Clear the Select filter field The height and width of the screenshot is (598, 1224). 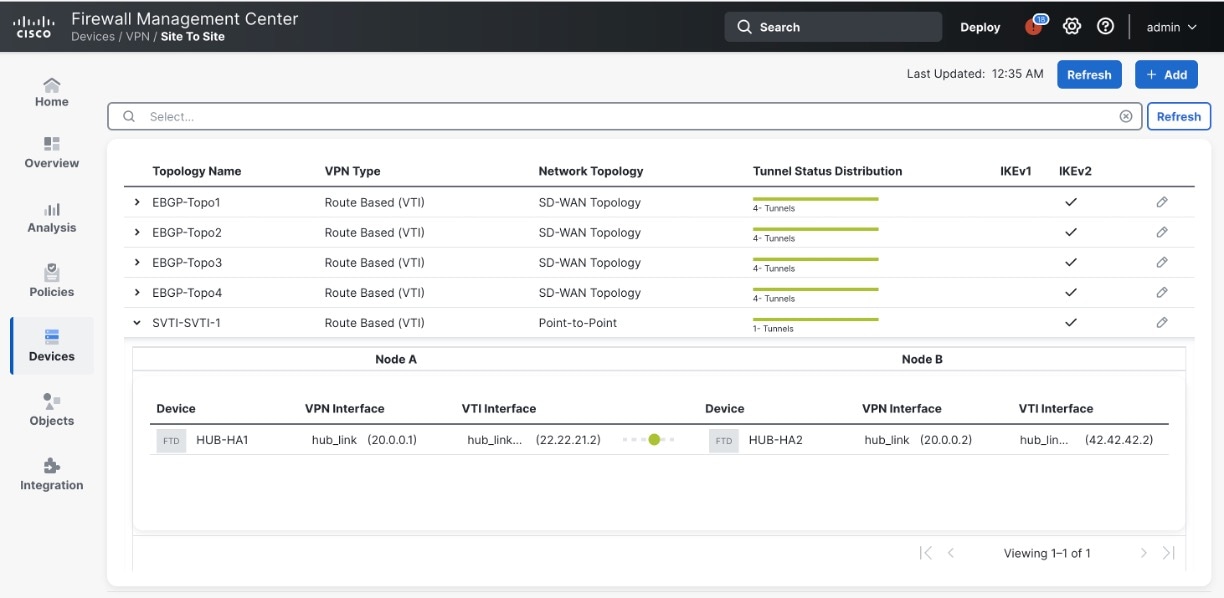(1126, 116)
